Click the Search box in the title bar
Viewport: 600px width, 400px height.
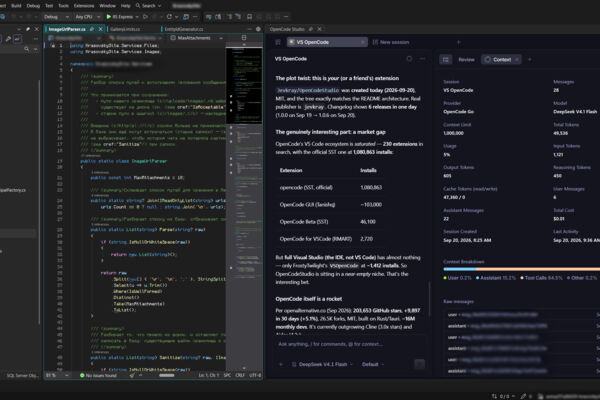(x=148, y=6)
